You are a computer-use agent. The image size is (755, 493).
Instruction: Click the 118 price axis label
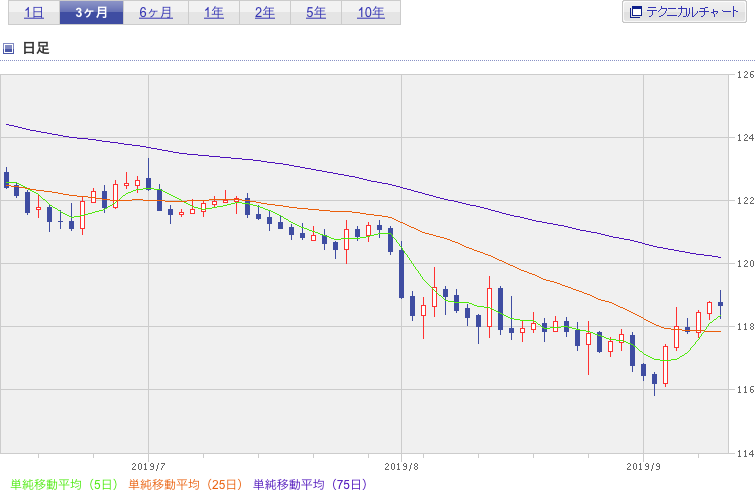click(x=745, y=326)
